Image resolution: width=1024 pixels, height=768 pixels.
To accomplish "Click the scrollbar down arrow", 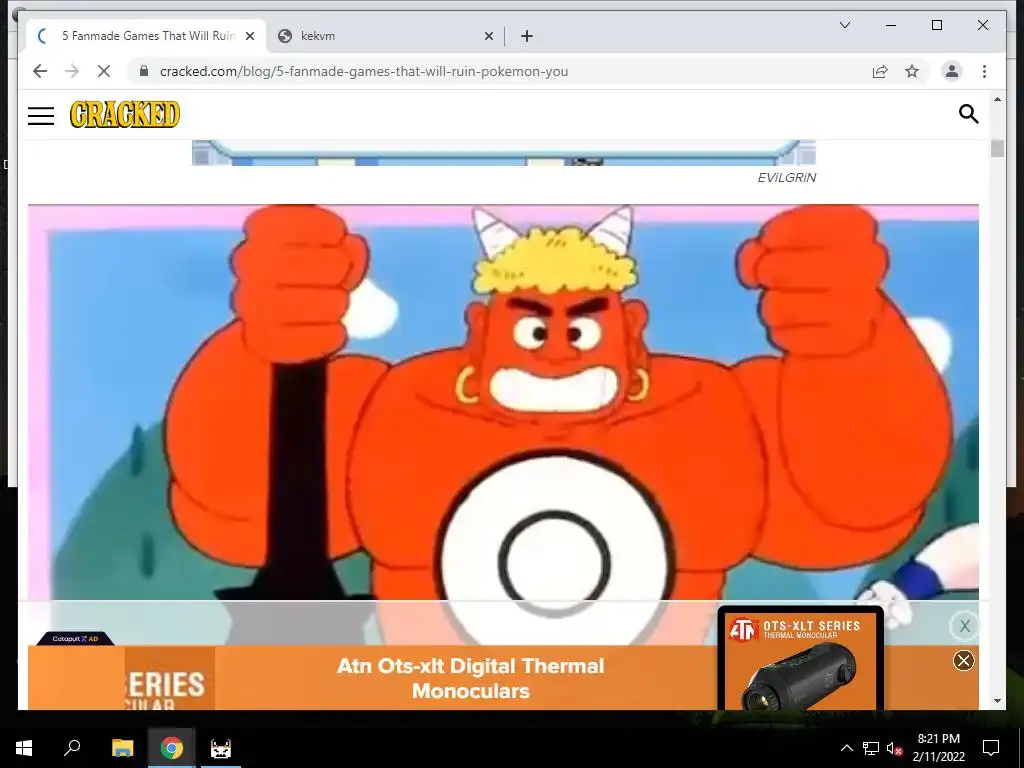I will pos(997,701).
